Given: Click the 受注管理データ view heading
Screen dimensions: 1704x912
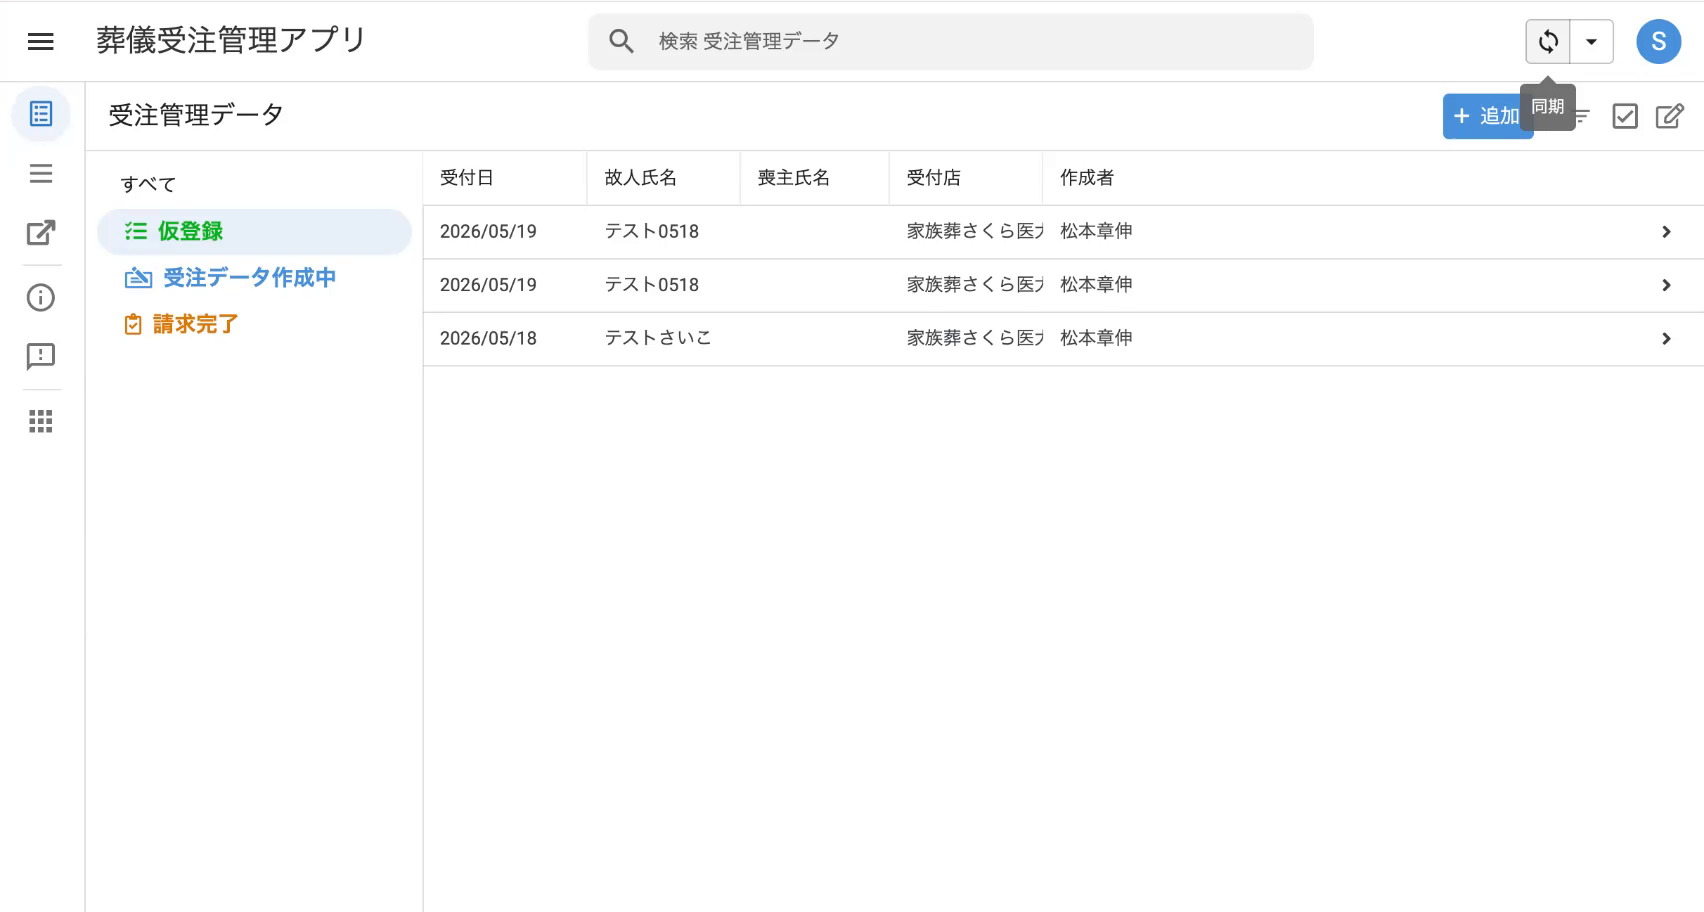Looking at the screenshot, I should tap(196, 115).
